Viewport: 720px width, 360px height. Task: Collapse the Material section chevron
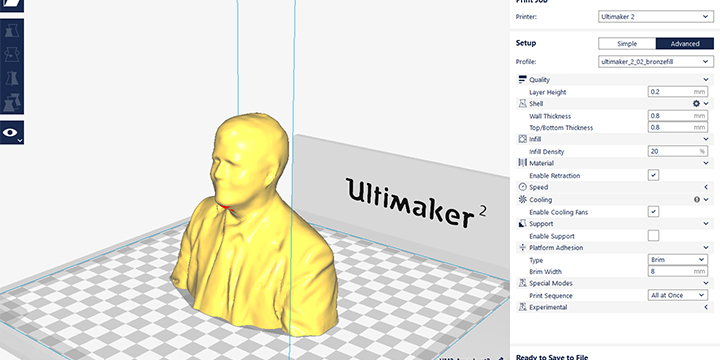tap(706, 163)
